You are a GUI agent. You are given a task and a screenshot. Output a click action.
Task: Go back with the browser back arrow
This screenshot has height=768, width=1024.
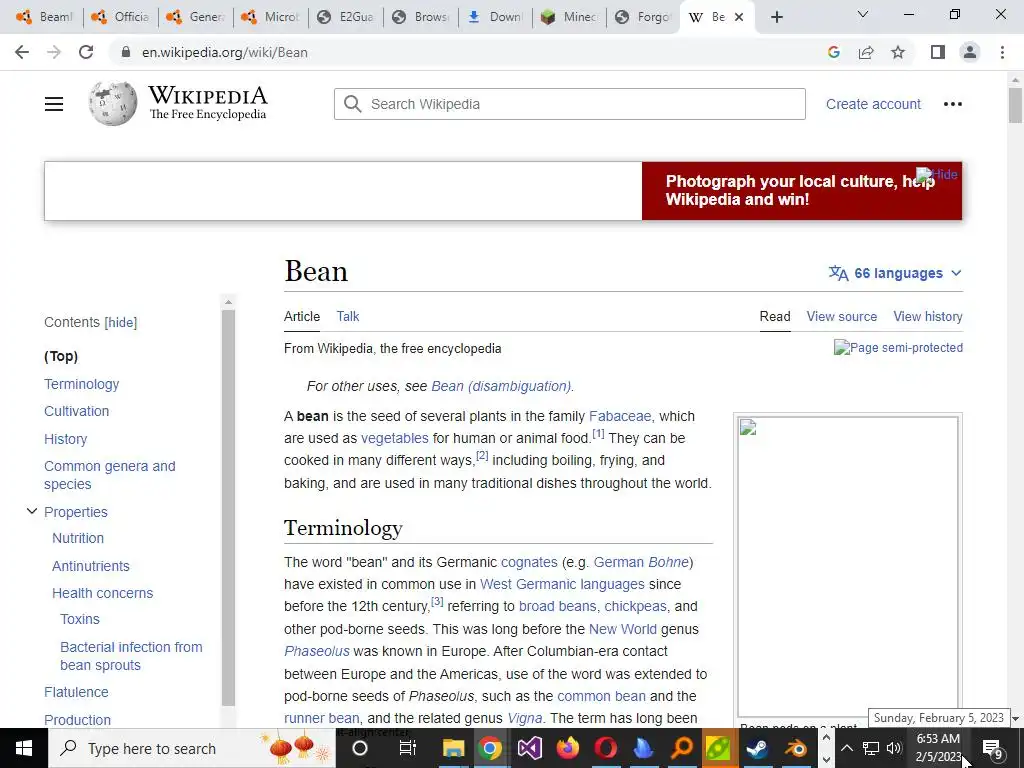[22, 52]
